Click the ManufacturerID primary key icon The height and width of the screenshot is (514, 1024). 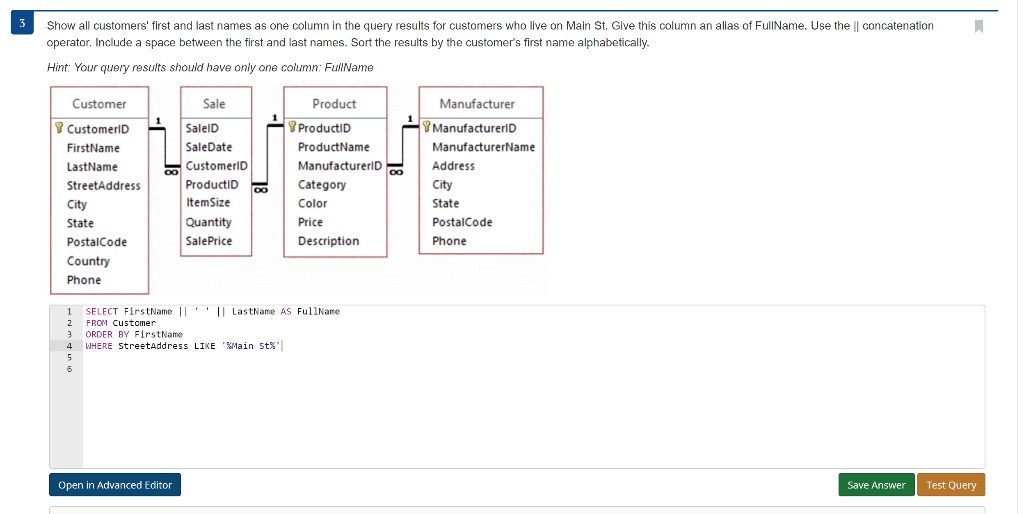426,127
